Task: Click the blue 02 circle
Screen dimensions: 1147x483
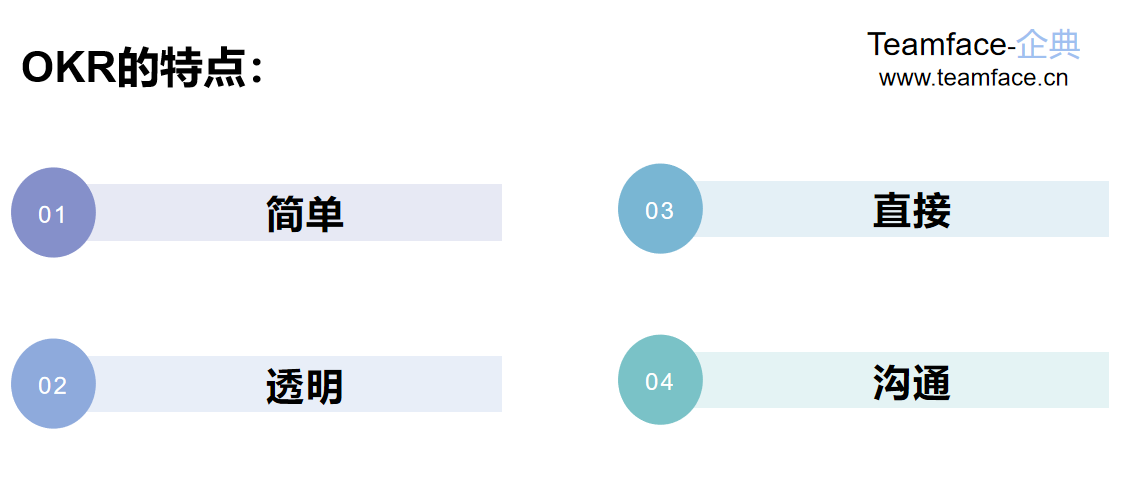Action: click(x=53, y=383)
